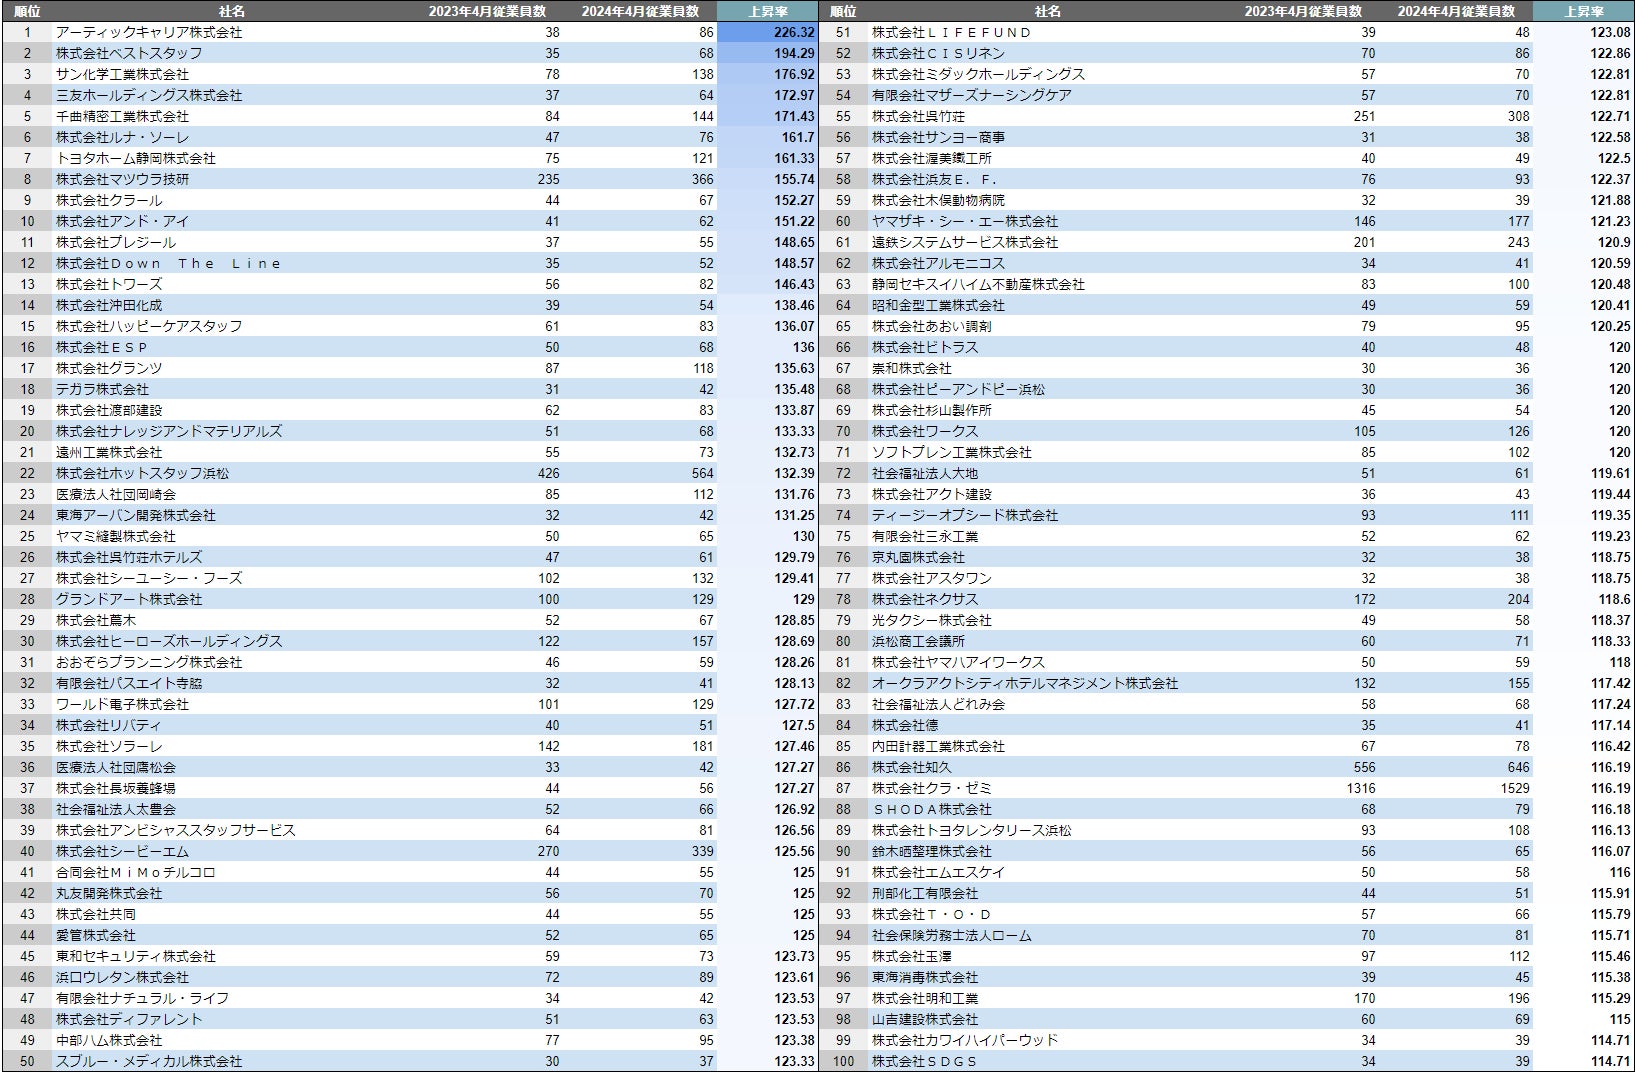Select 株式会社ネクサス in the ranking
Image resolution: width=1635 pixels, height=1073 pixels.
tap(925, 599)
